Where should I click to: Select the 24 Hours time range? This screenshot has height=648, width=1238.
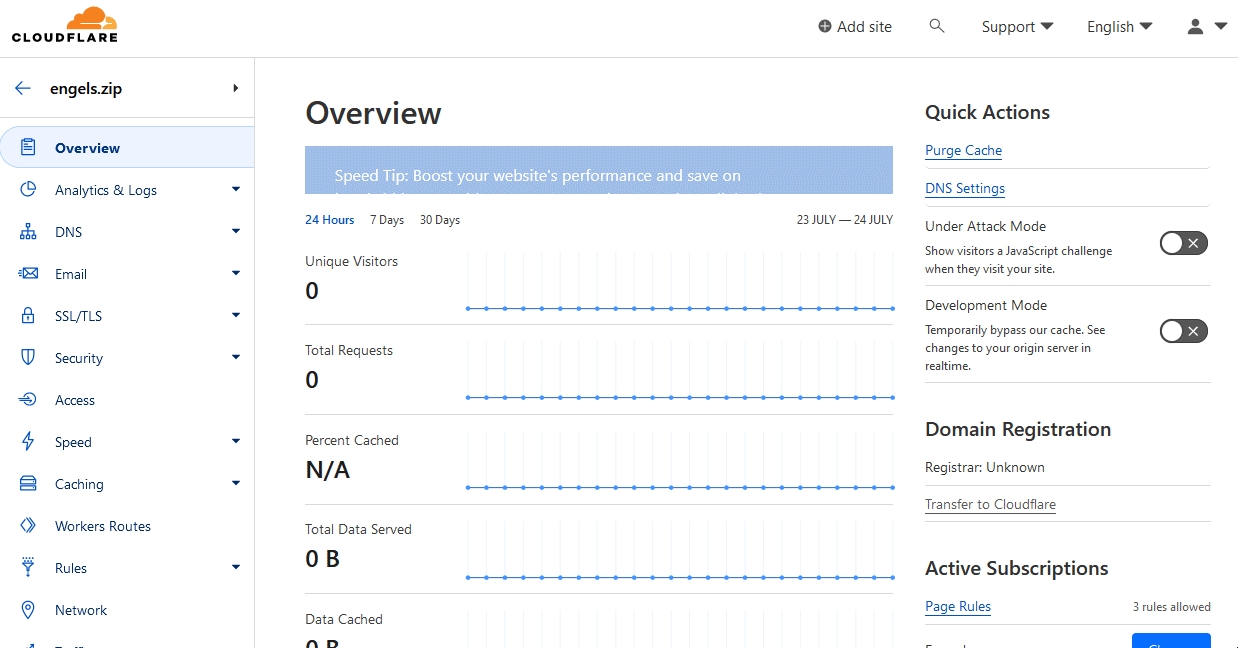(330, 220)
